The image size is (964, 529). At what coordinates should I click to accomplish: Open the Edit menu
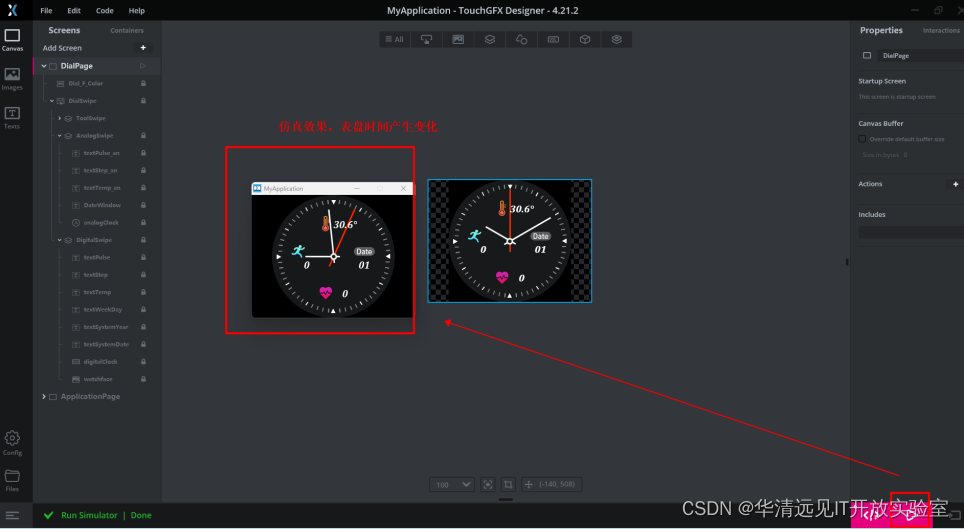[74, 10]
